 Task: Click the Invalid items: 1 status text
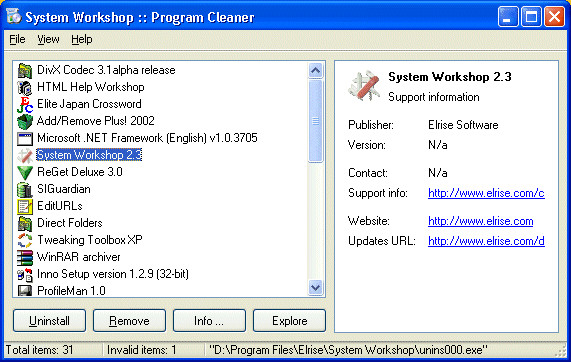[x=141, y=350]
